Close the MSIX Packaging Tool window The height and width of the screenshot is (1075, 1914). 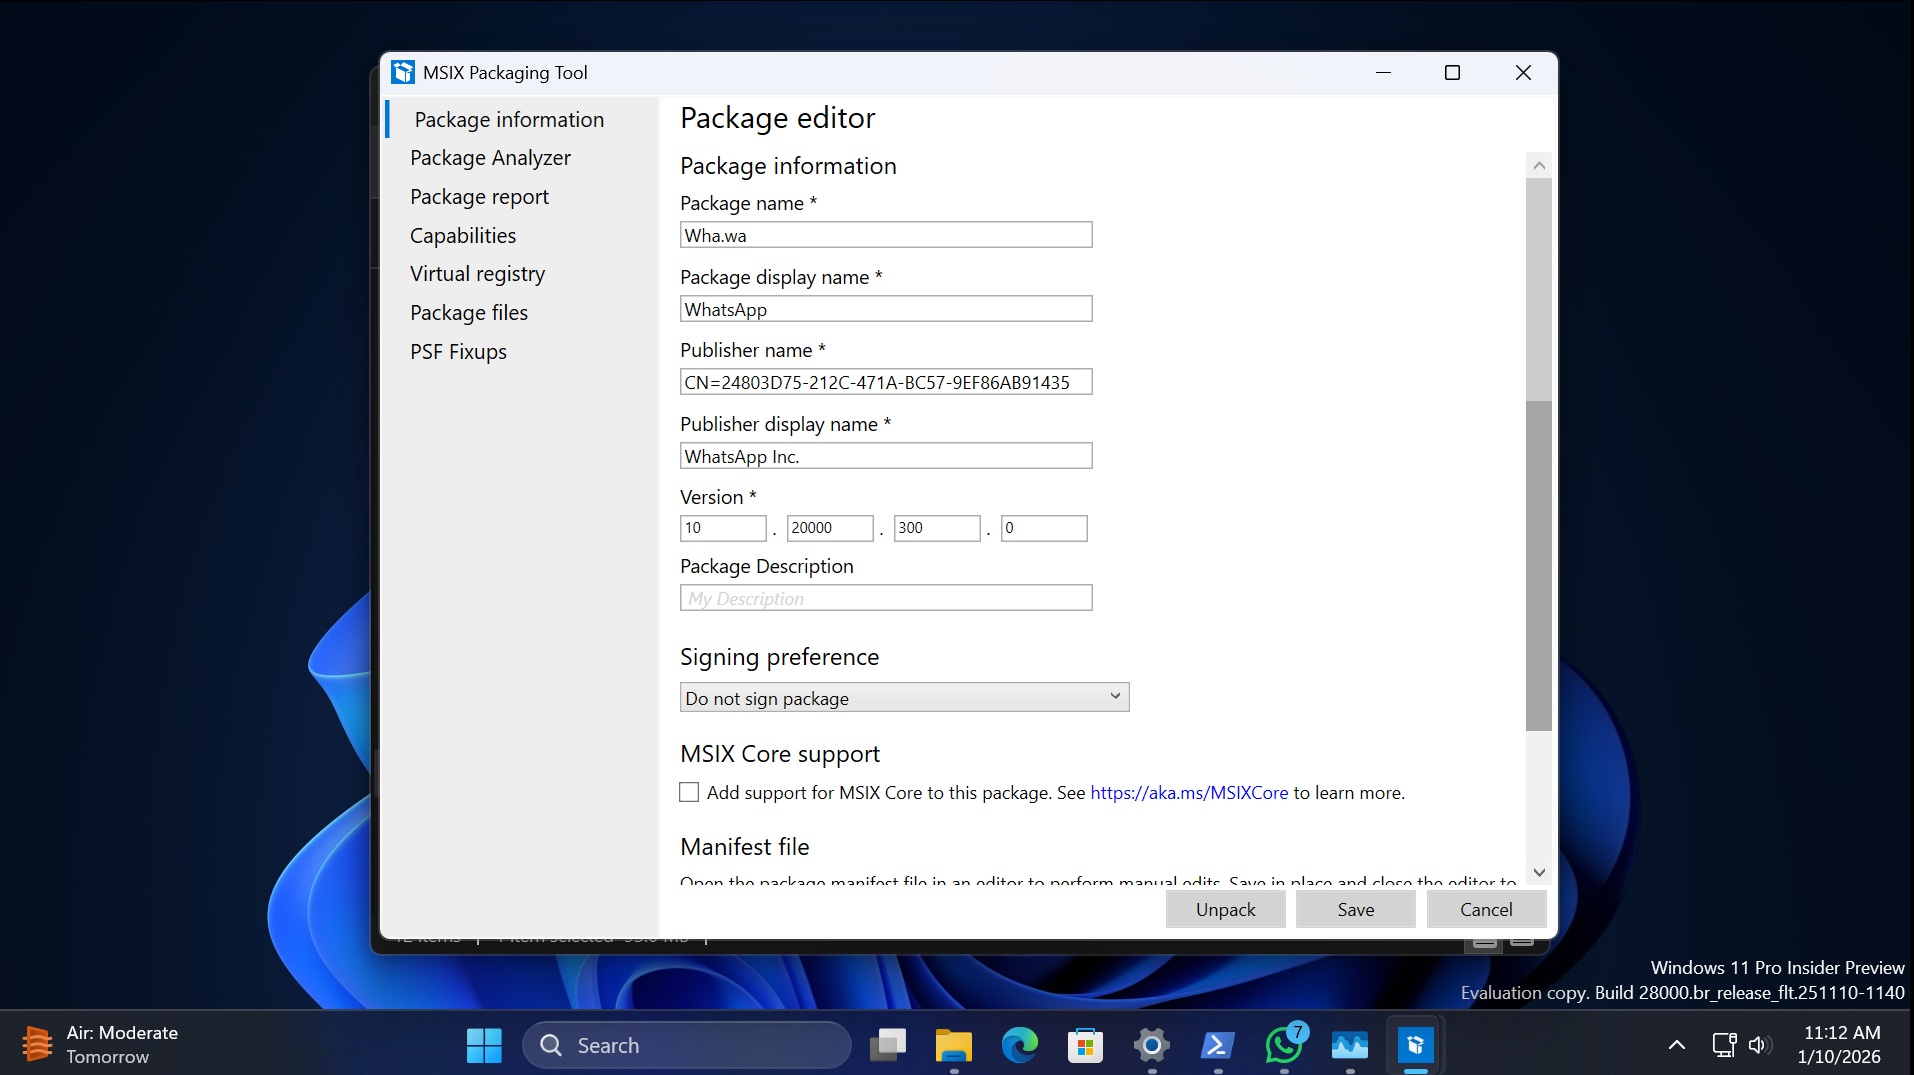pyautogui.click(x=1523, y=72)
